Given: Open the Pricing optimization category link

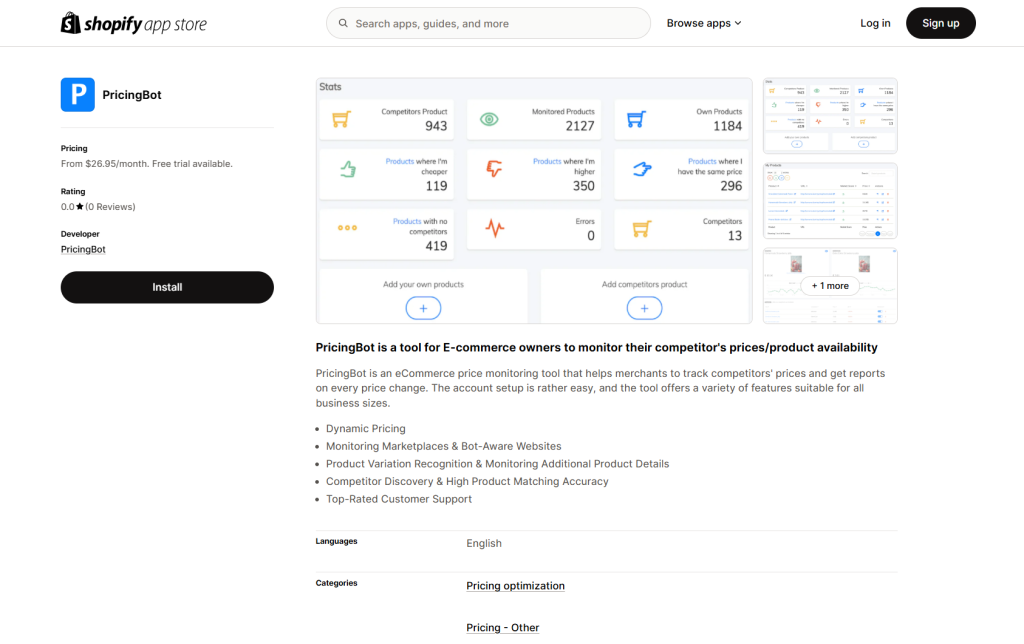Looking at the screenshot, I should [x=515, y=586].
